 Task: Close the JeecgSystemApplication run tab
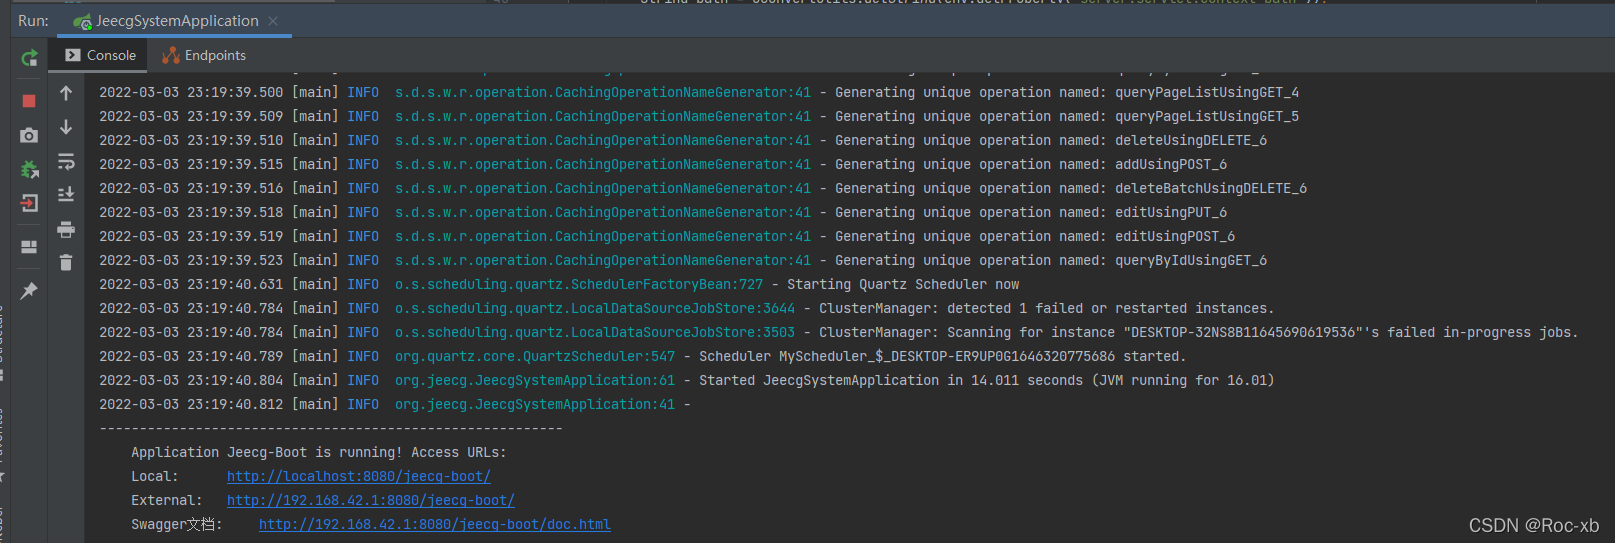pyautogui.click(x=273, y=21)
